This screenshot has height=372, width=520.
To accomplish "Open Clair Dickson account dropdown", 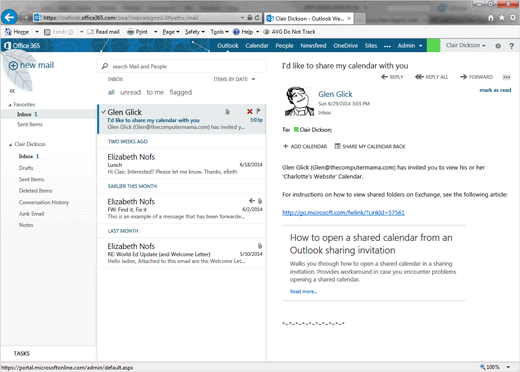I will pos(465,45).
